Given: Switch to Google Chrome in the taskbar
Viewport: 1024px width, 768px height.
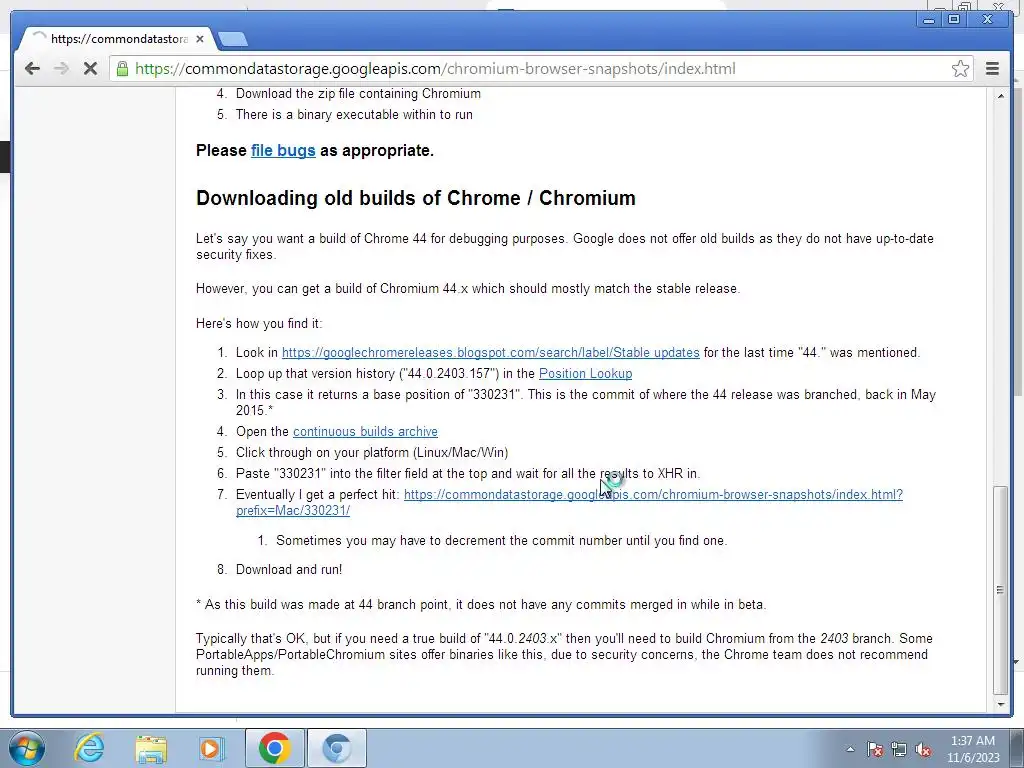Looking at the screenshot, I should coord(274,748).
